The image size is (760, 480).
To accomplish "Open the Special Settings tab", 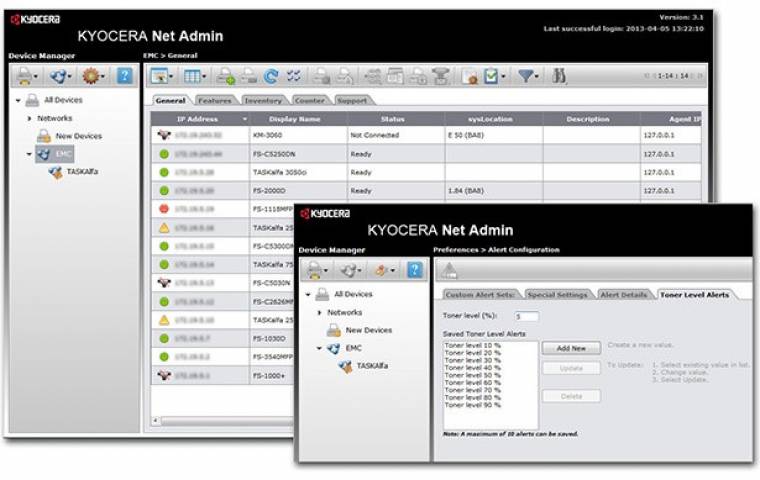I will coord(557,294).
